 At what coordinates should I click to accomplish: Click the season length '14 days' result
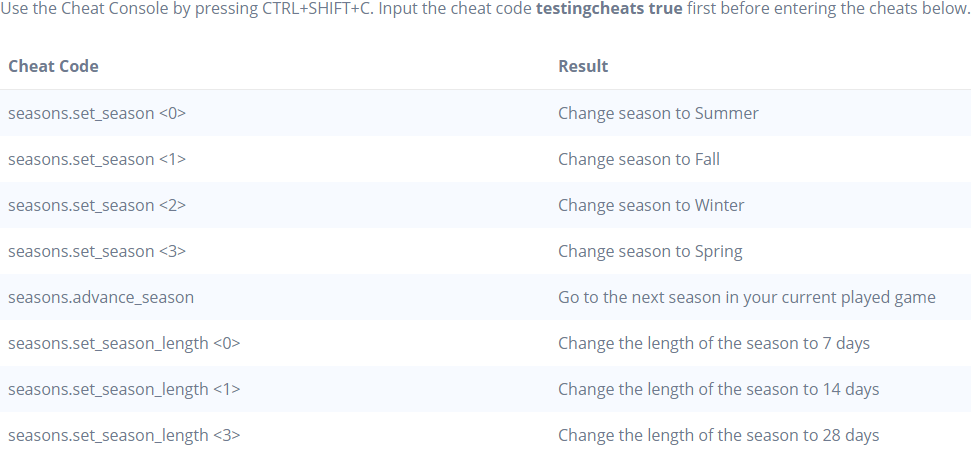718,389
